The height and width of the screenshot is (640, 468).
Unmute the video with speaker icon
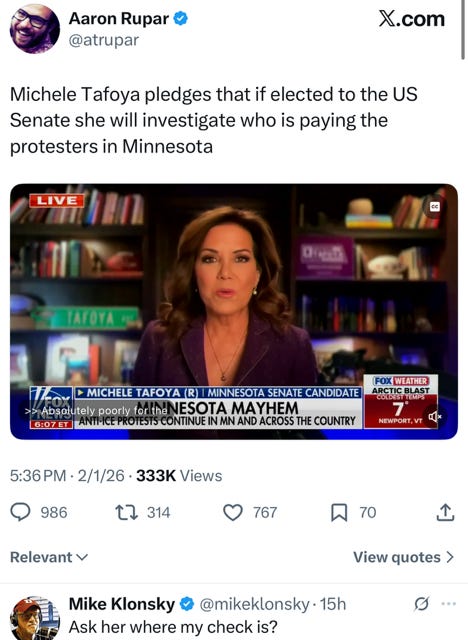click(x=433, y=416)
